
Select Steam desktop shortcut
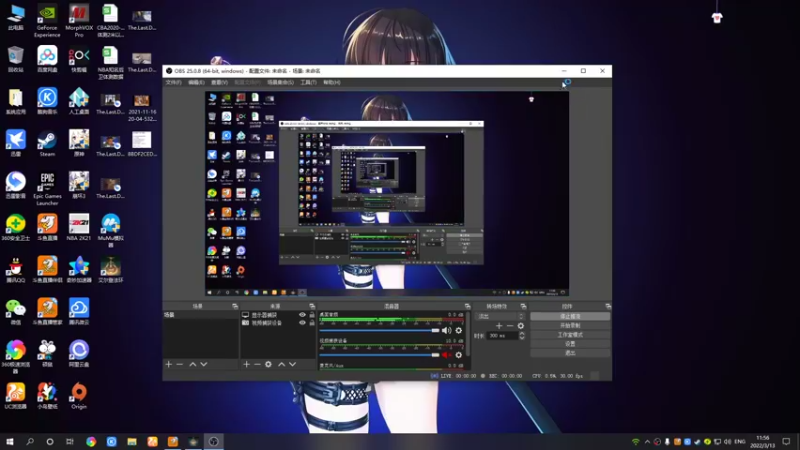[47, 143]
